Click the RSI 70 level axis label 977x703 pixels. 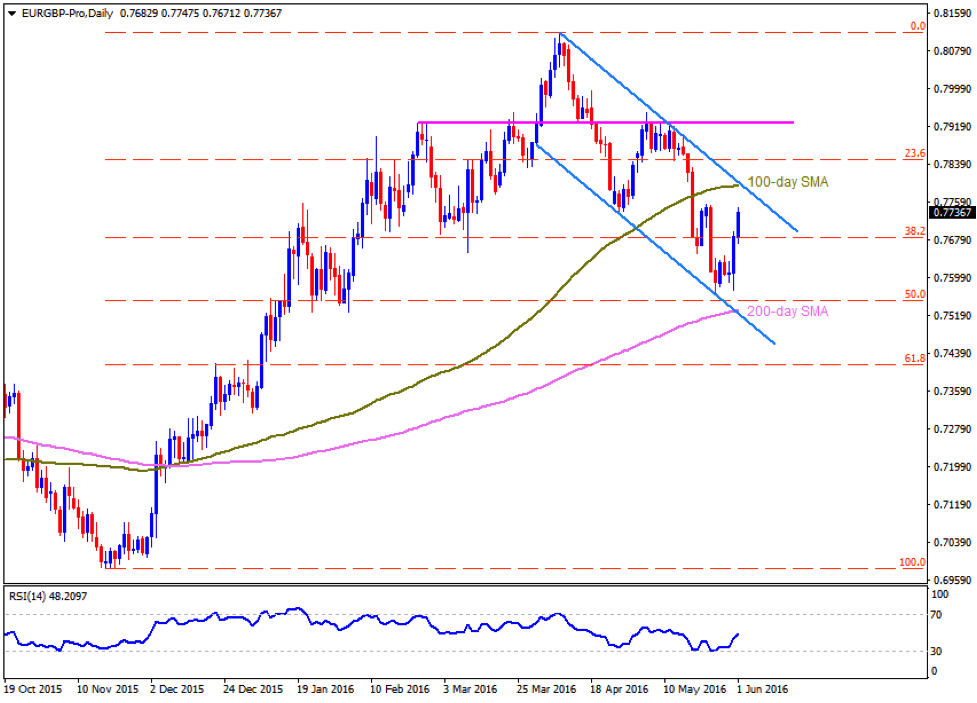(x=941, y=614)
